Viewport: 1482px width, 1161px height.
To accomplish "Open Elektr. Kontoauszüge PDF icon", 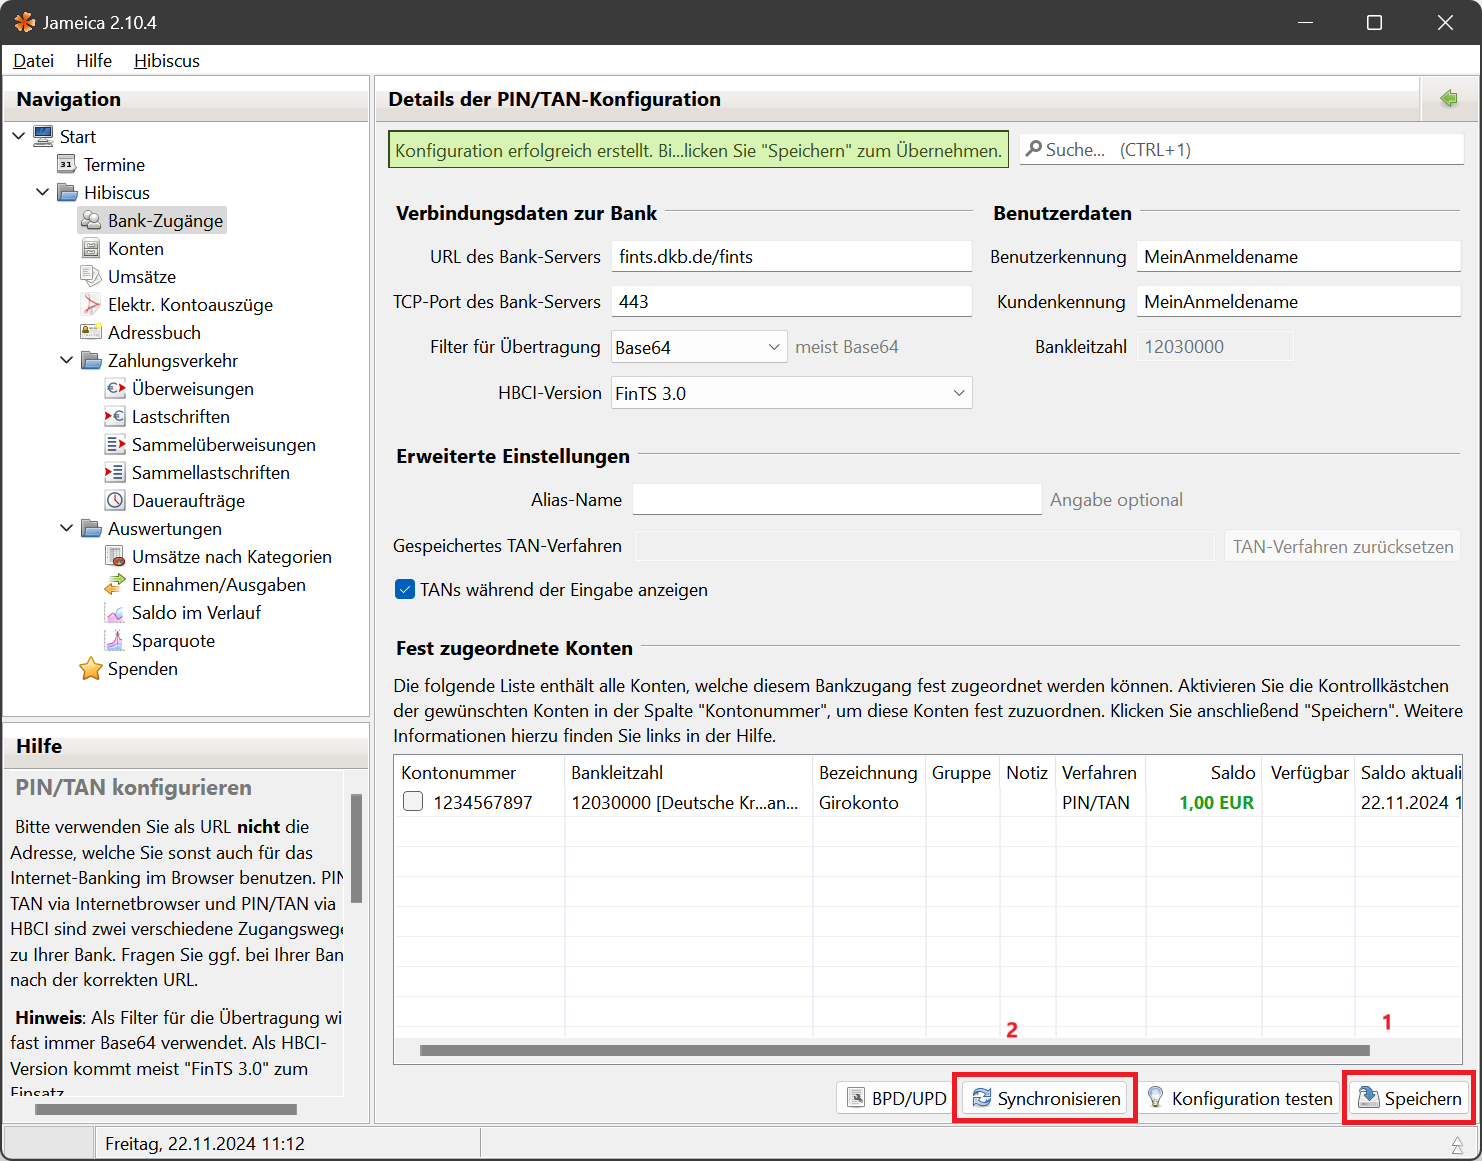I will tap(91, 304).
